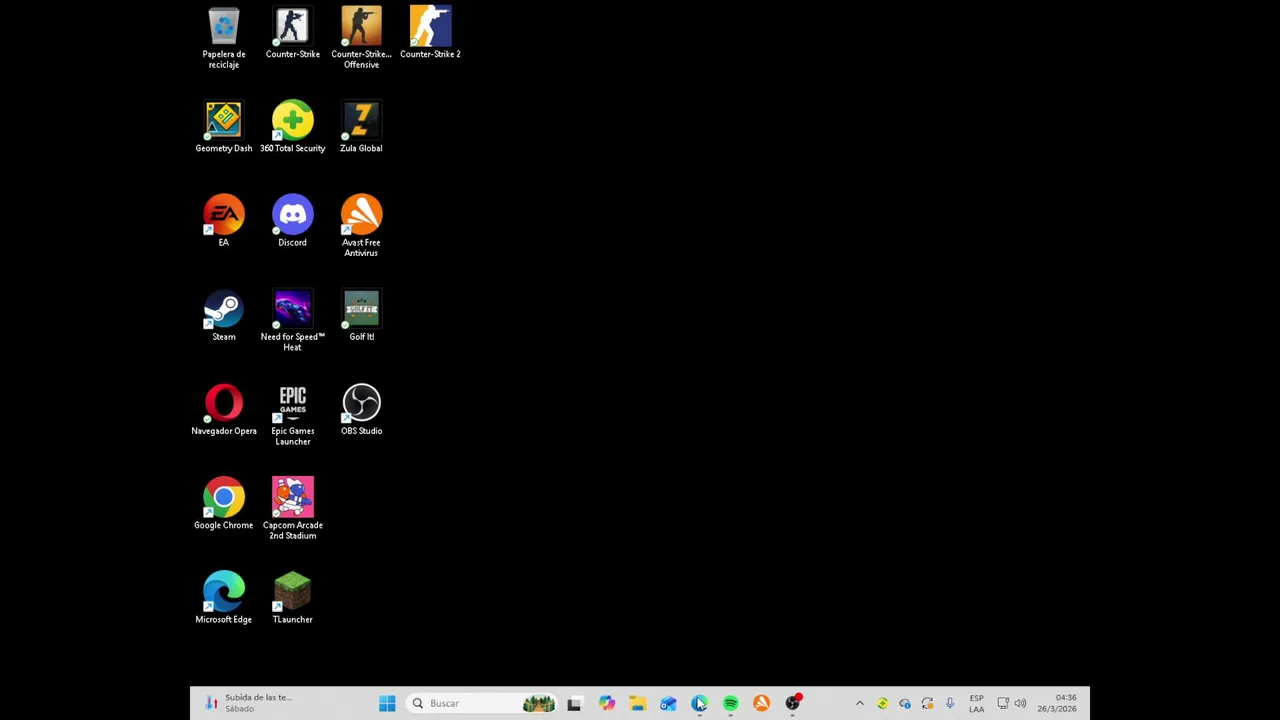Screen dimensions: 1280x720
Task: Select the Counter-Strike desktop shortcut
Action: pyautogui.click(x=292, y=33)
